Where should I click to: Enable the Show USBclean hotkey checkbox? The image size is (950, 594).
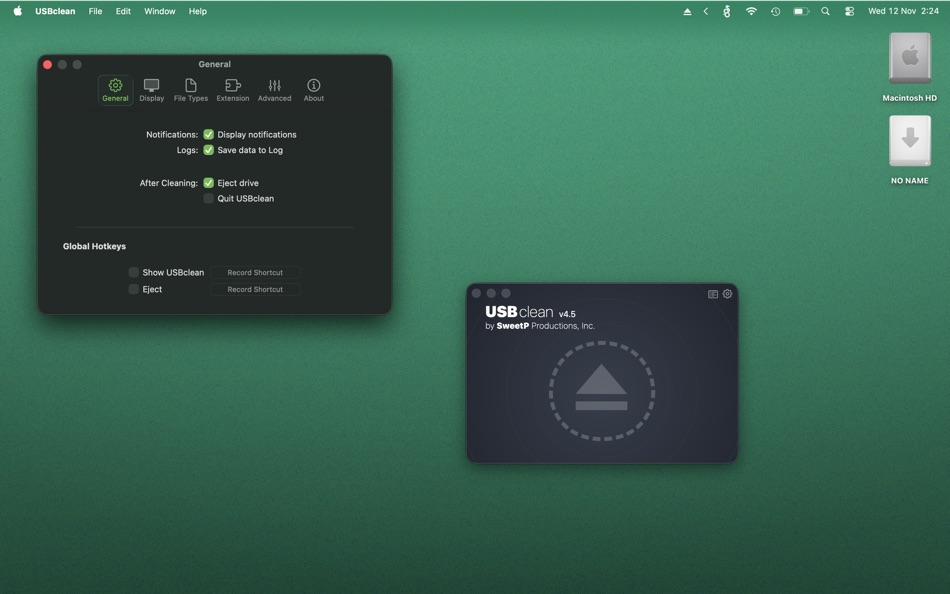(133, 272)
